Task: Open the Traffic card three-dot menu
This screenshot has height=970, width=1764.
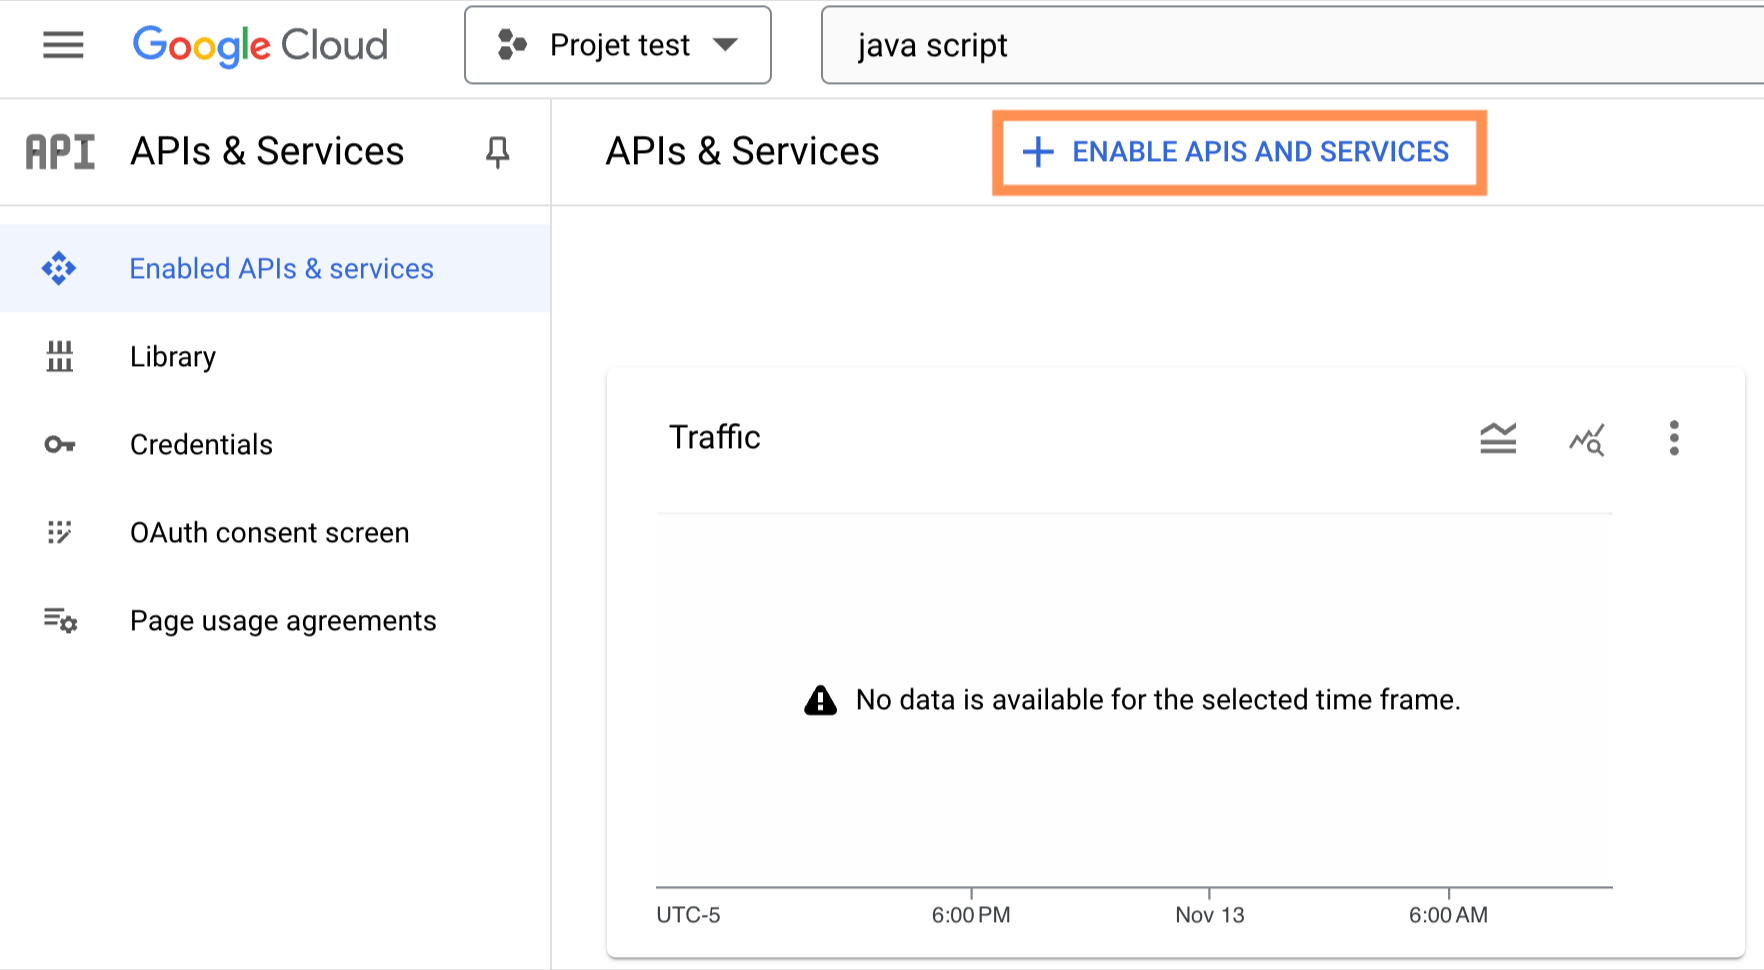Action: click(1674, 438)
